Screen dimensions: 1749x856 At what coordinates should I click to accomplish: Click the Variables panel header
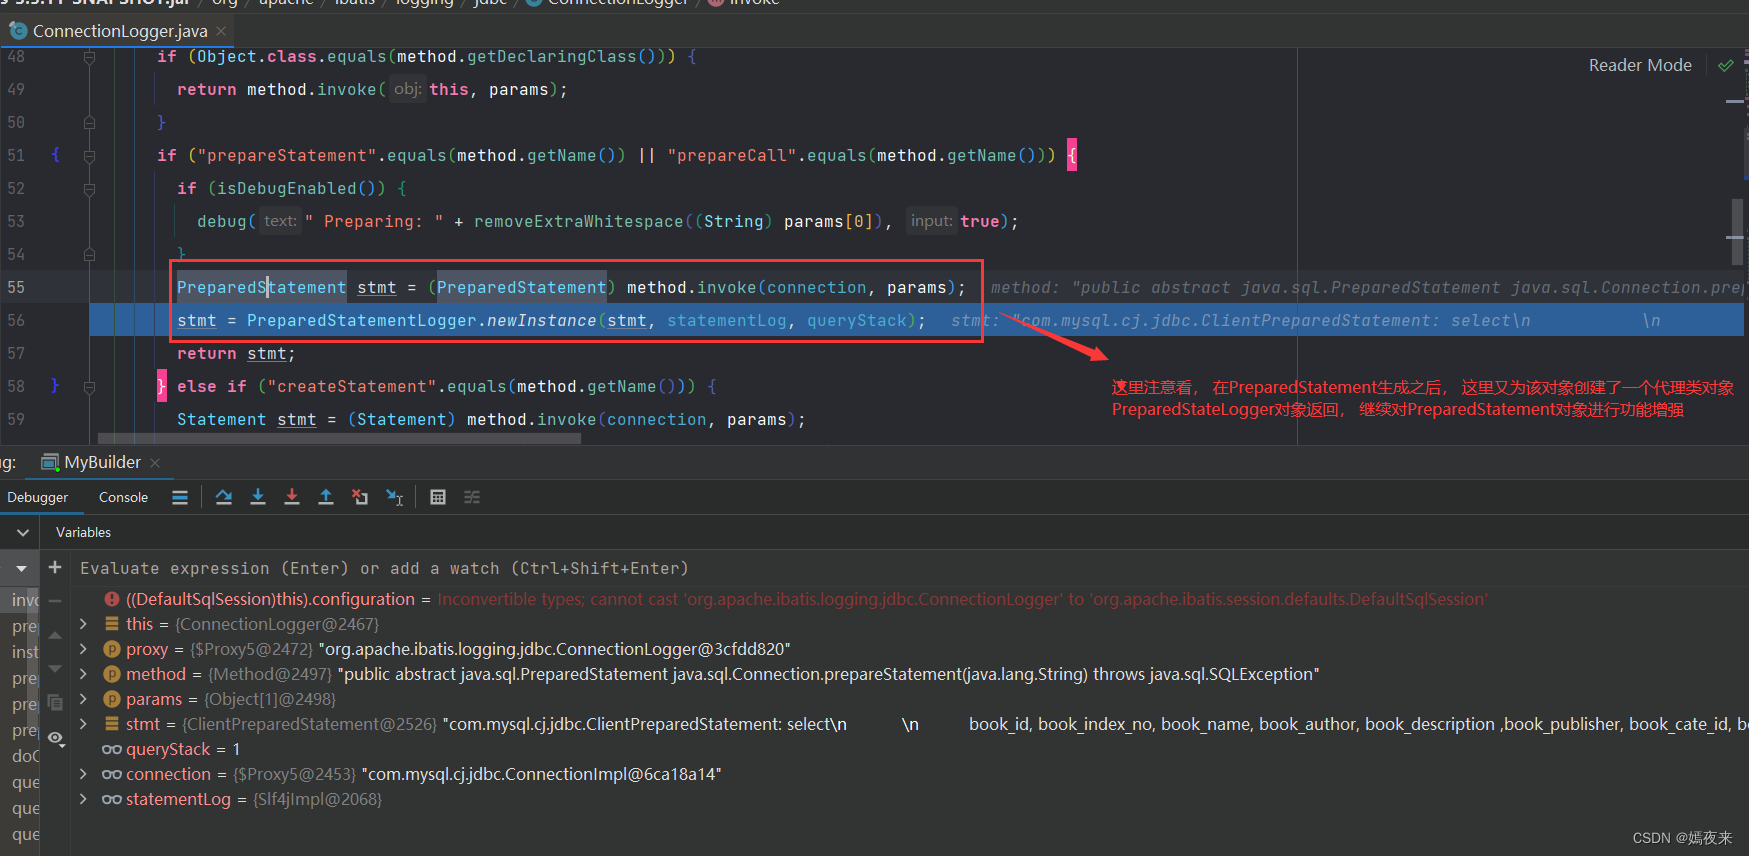pos(83,532)
